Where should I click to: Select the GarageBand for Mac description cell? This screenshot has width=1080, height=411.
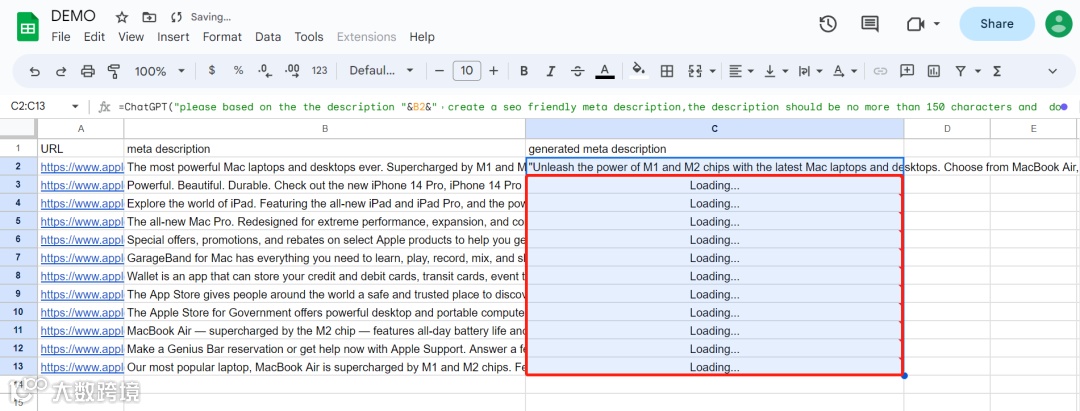point(324,258)
